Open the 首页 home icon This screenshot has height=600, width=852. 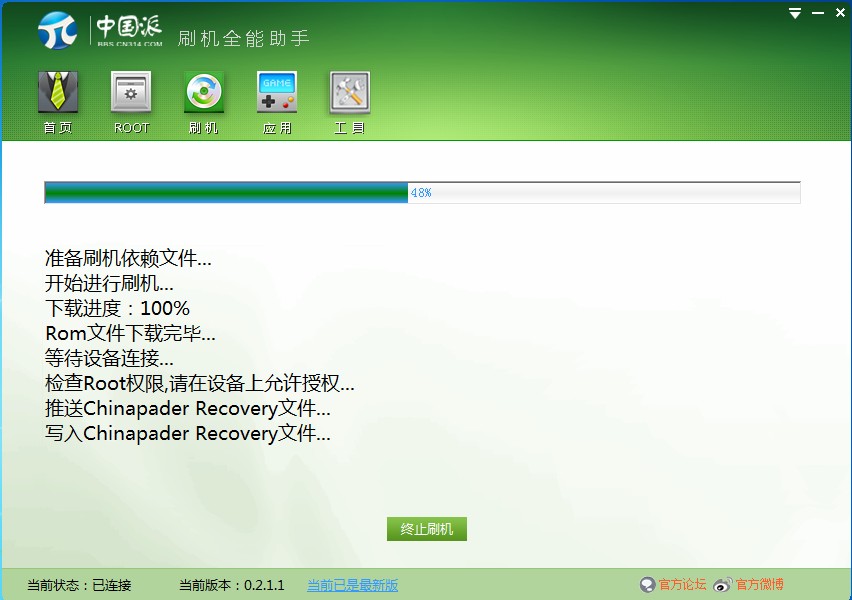tap(58, 92)
